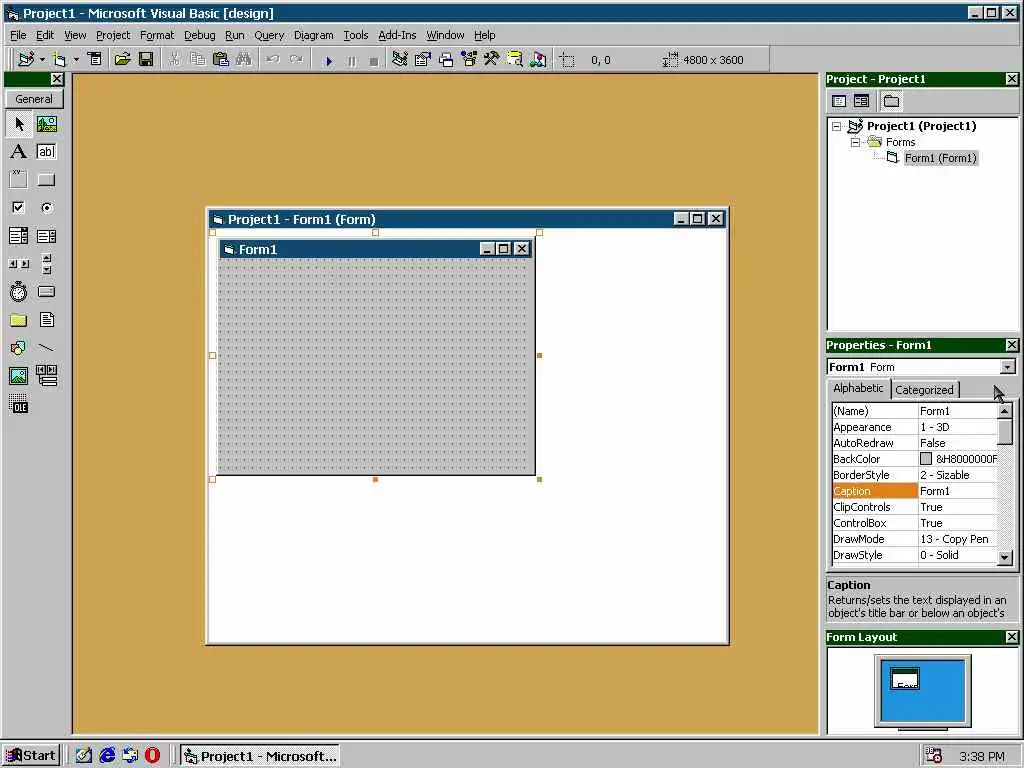Click the properties scrollbar down arrow
Viewport: 1024px width, 768px height.
coord(1005,557)
